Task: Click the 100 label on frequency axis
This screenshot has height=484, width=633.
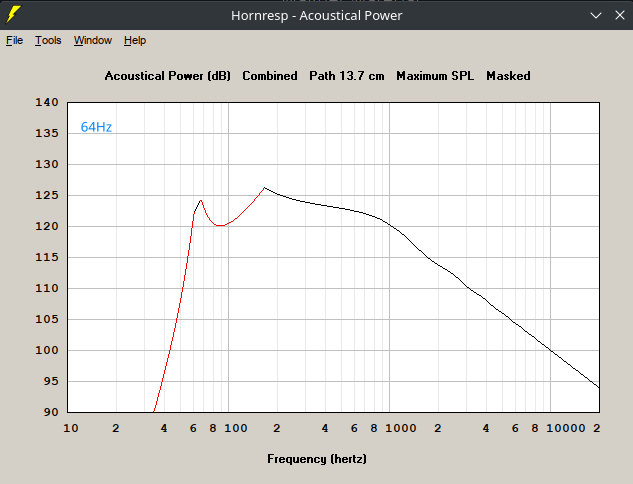Action: pyautogui.click(x=236, y=428)
